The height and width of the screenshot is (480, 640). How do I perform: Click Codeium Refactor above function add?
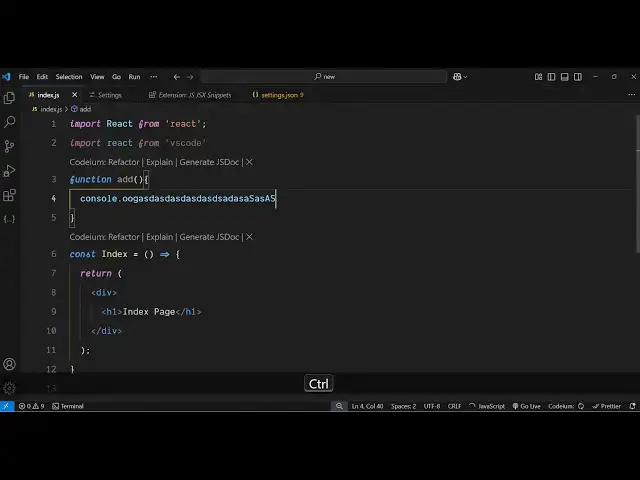[124, 162]
